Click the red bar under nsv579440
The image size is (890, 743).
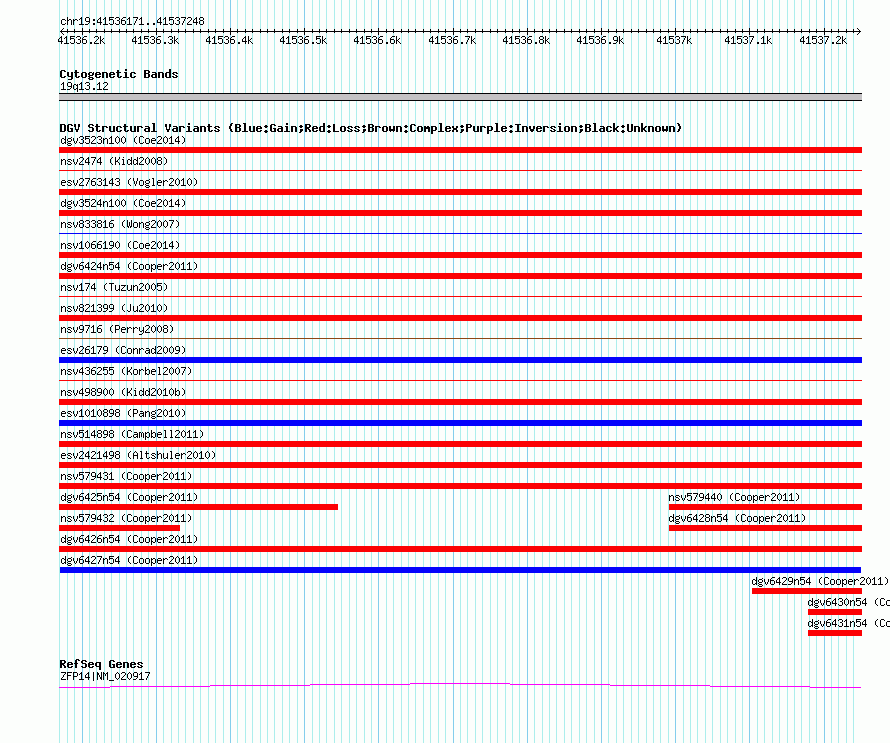click(x=765, y=507)
